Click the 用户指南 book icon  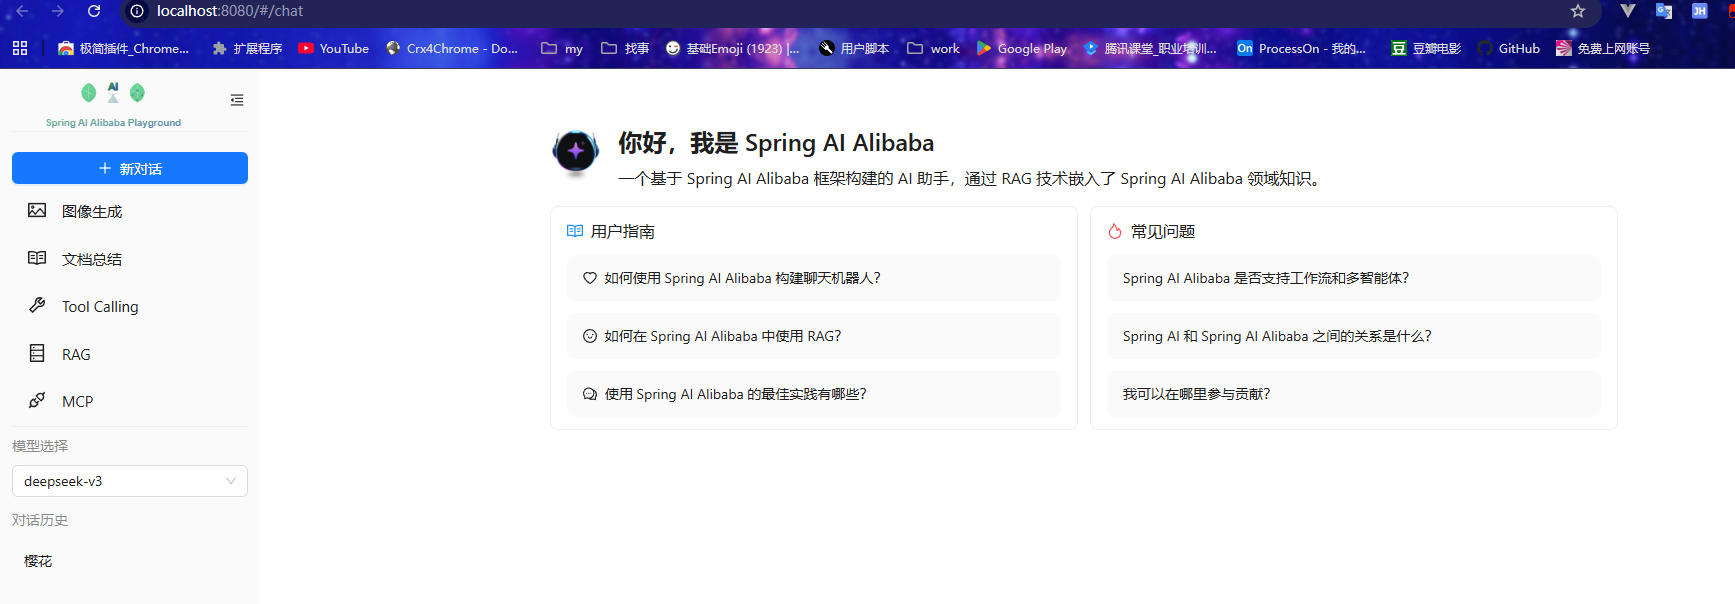(x=575, y=231)
